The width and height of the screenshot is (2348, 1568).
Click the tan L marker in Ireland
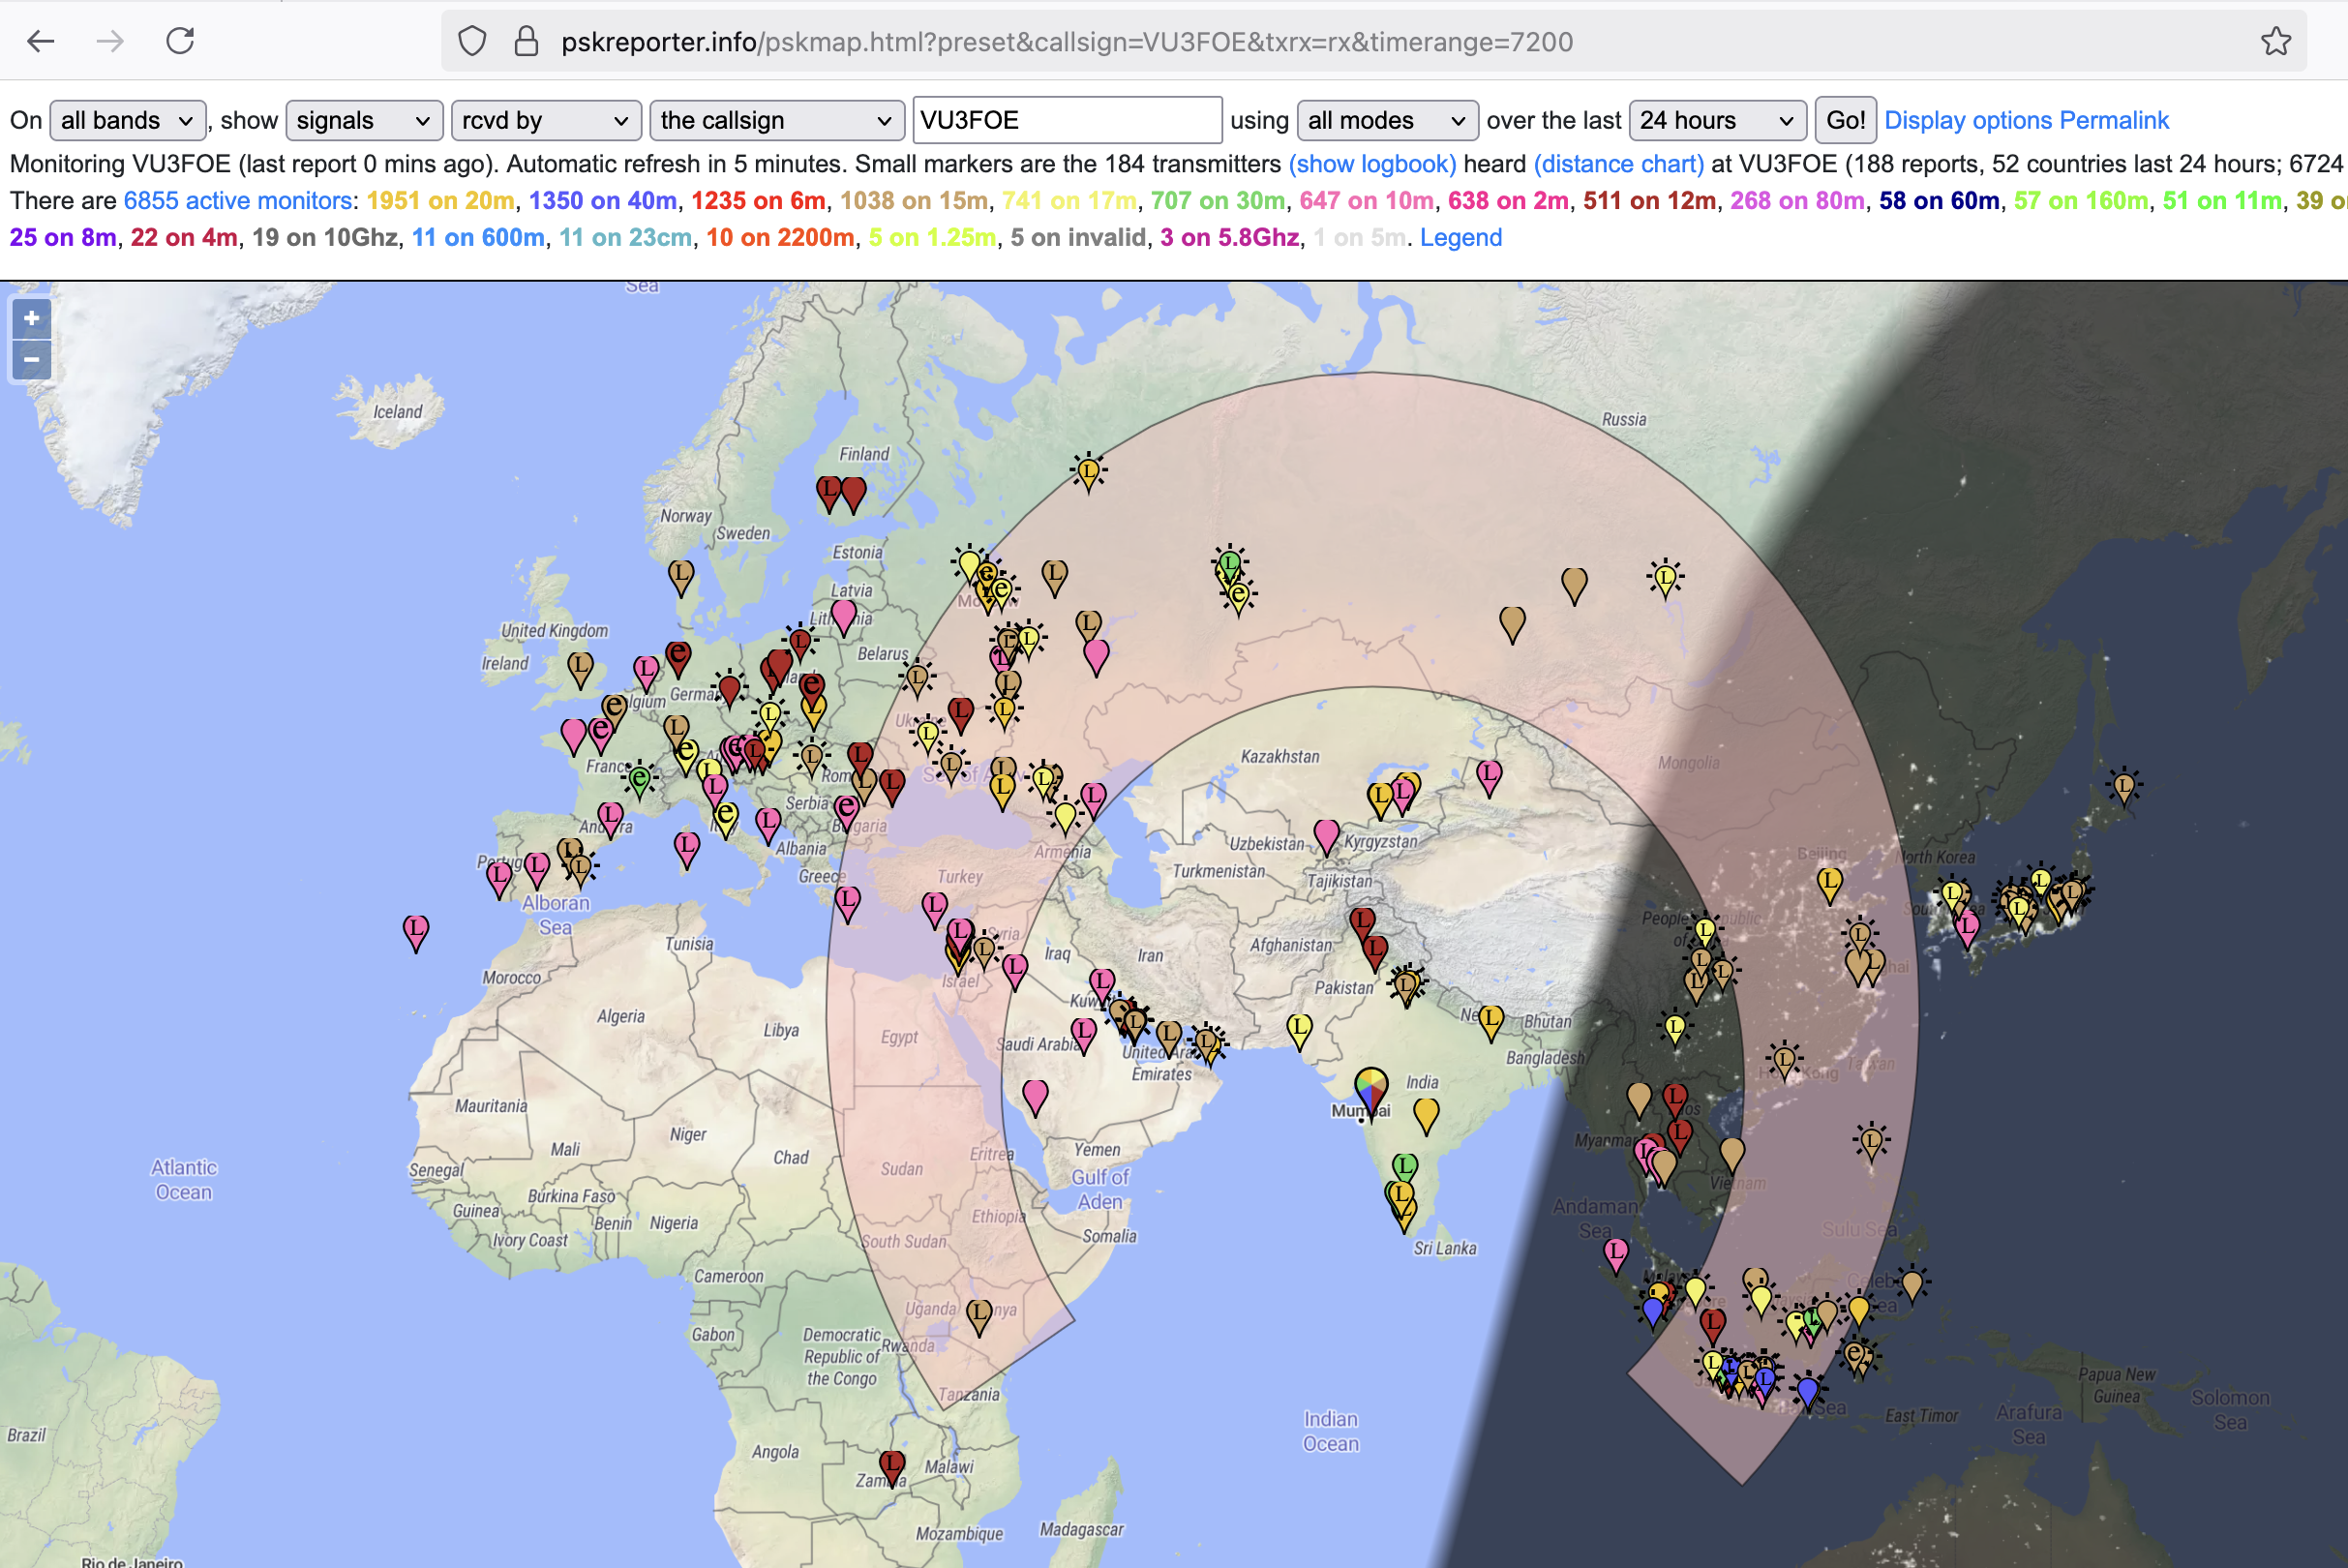coord(580,668)
